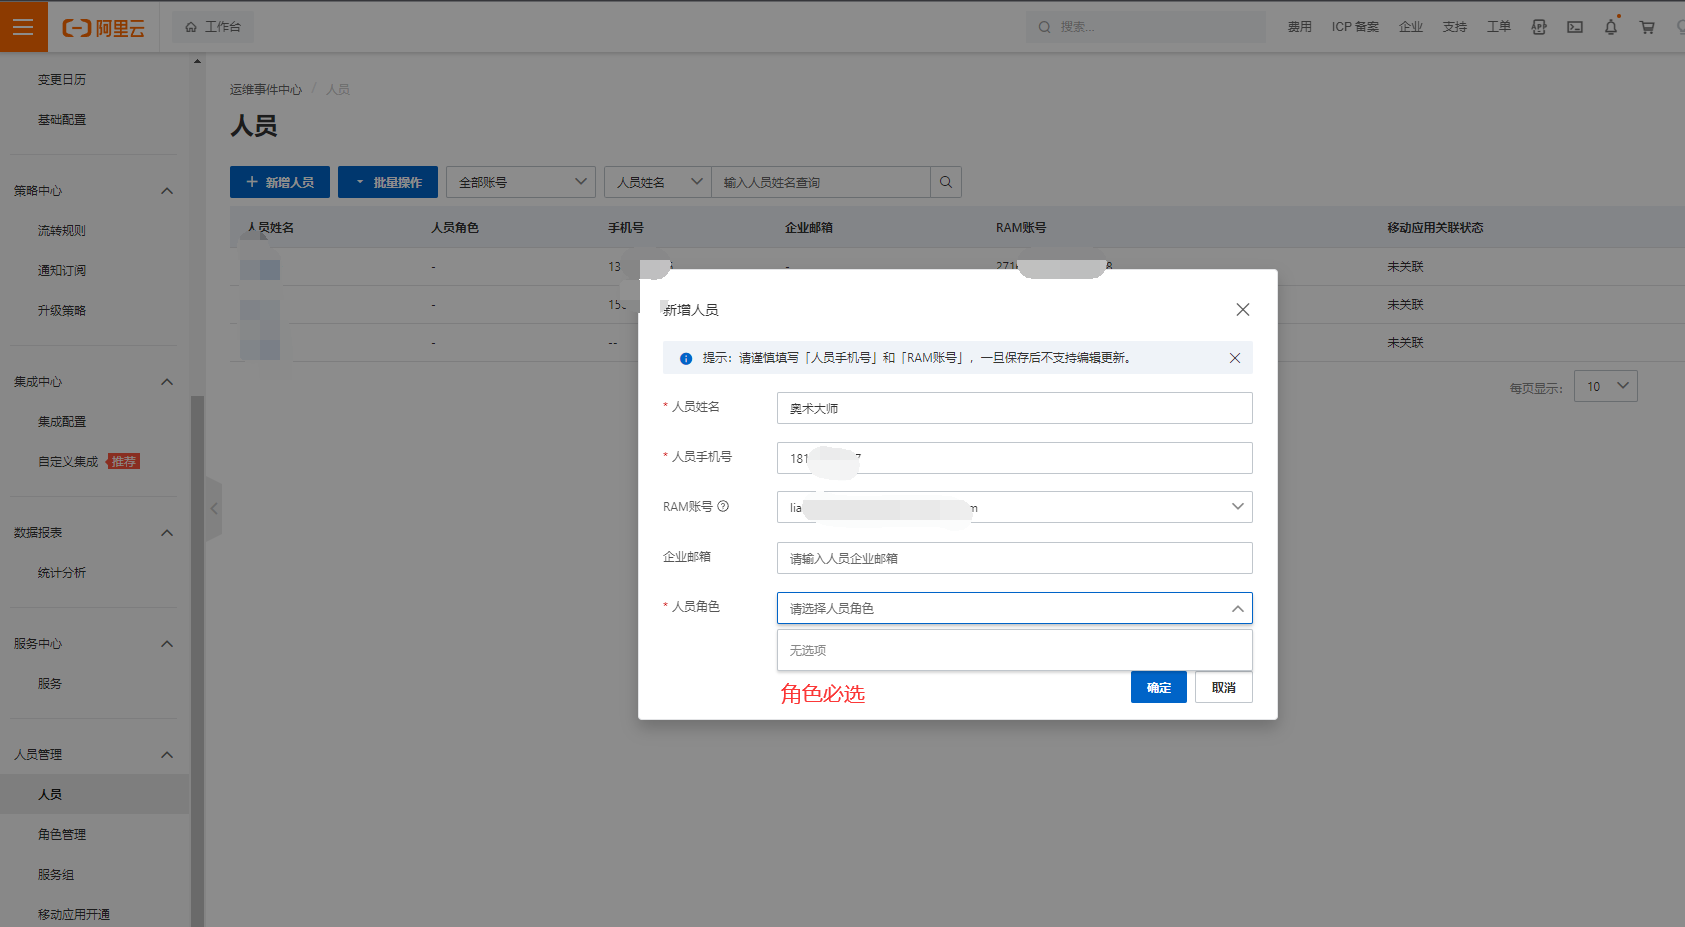Click 确定 to confirm the new member
Image resolution: width=1685 pixels, height=927 pixels.
[x=1159, y=687]
